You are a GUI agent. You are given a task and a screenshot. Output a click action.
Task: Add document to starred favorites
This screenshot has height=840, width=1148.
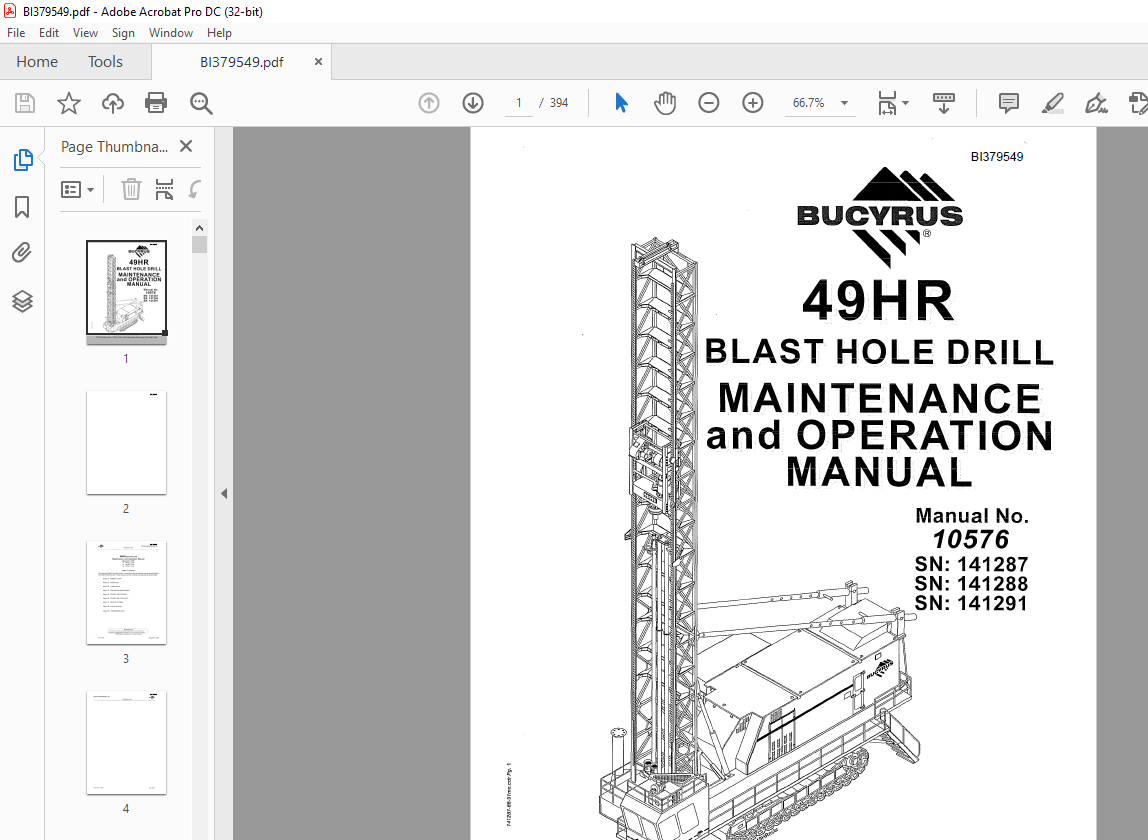click(x=69, y=103)
